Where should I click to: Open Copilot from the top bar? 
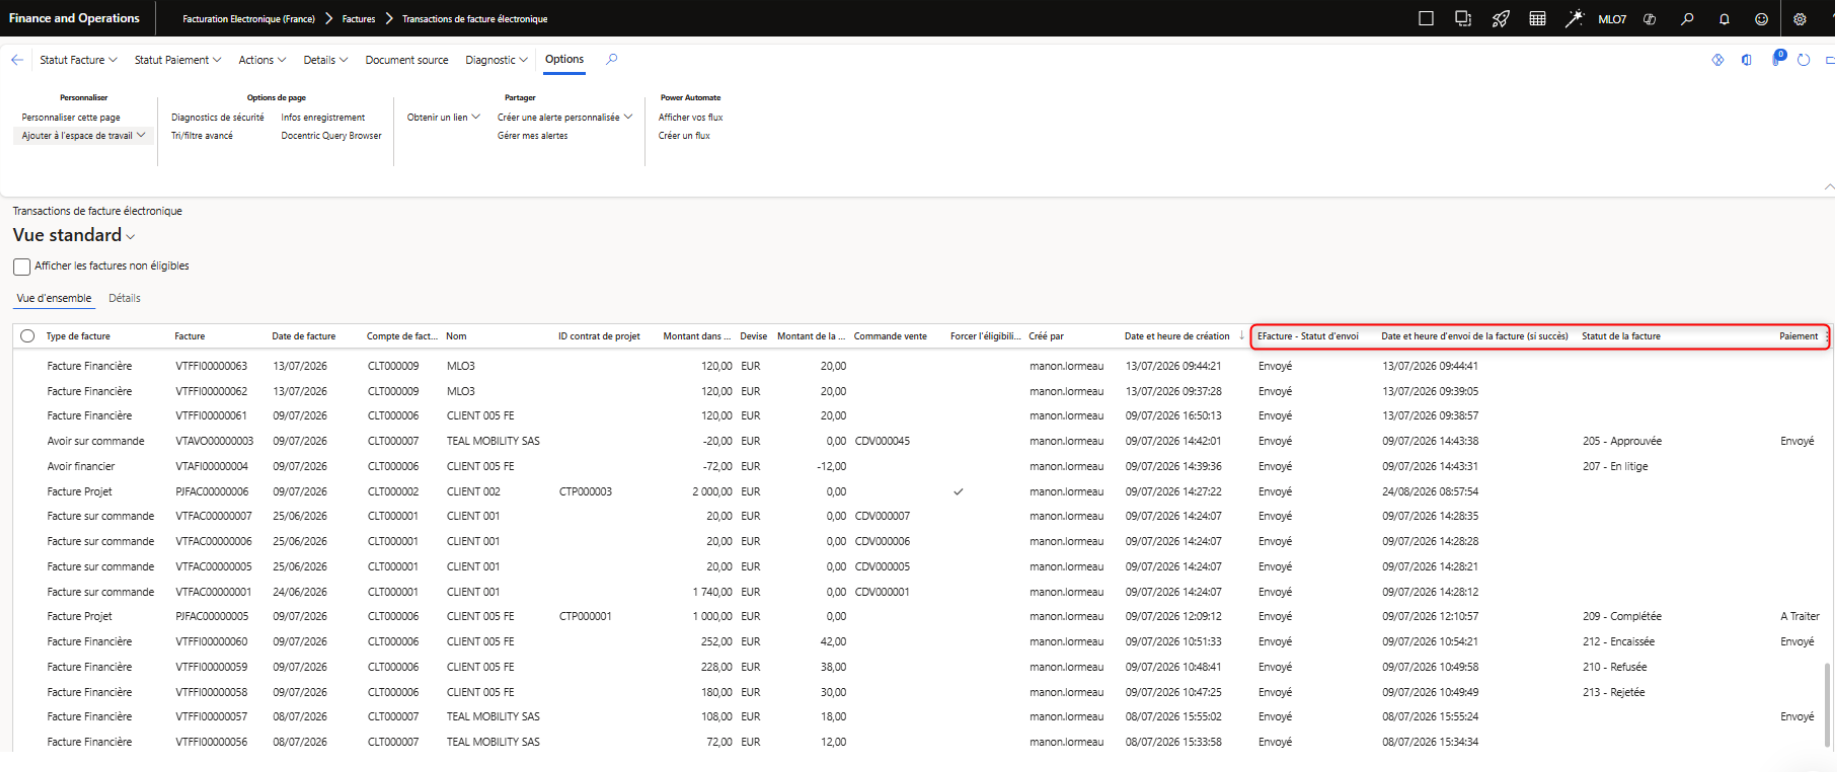click(x=1650, y=19)
